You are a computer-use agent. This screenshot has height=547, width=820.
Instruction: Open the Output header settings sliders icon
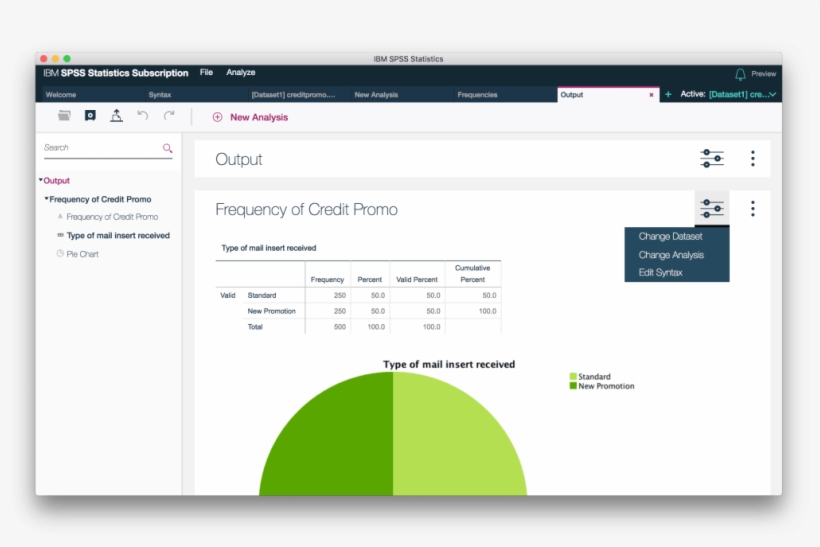[712, 158]
